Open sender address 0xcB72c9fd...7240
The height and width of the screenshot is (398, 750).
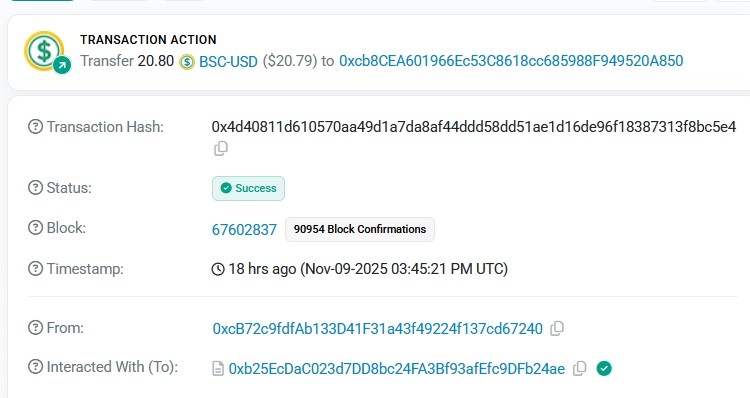point(377,329)
